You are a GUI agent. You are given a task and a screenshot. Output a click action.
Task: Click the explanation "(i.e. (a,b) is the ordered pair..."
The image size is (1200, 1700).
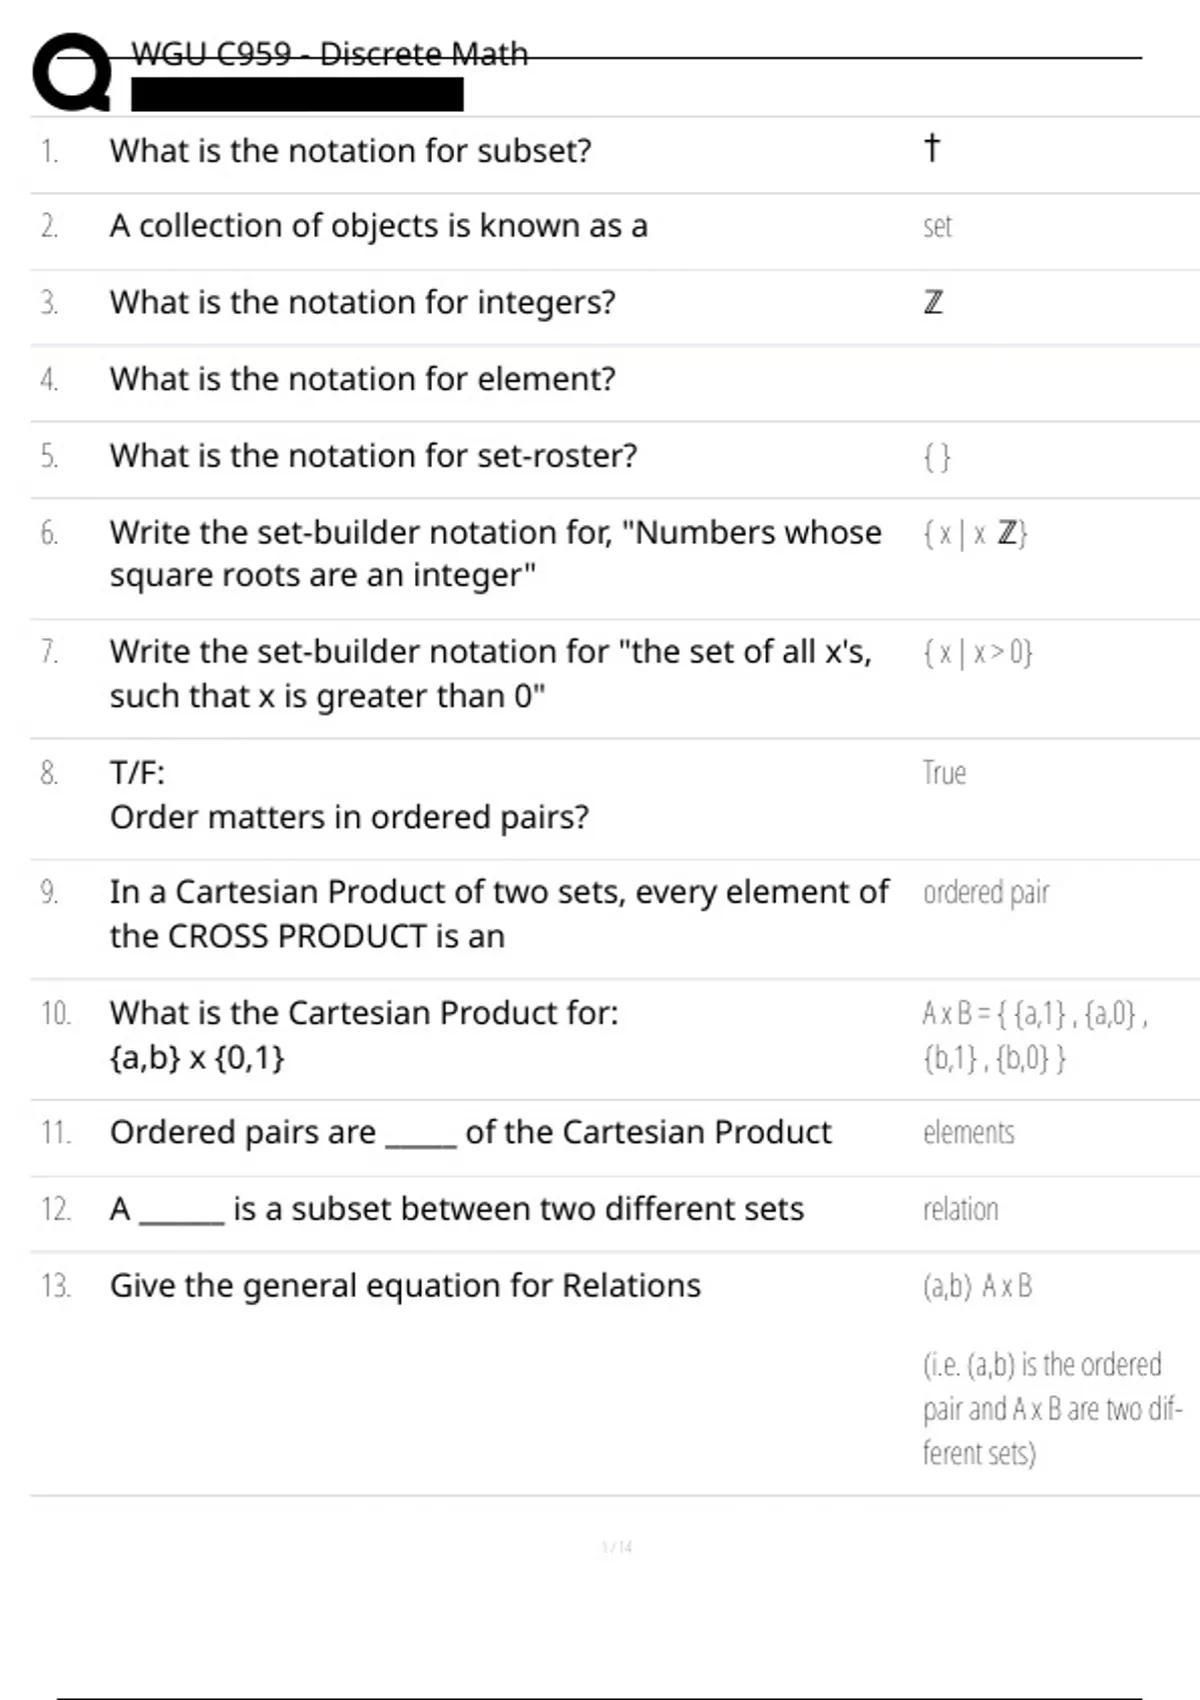click(1052, 1408)
